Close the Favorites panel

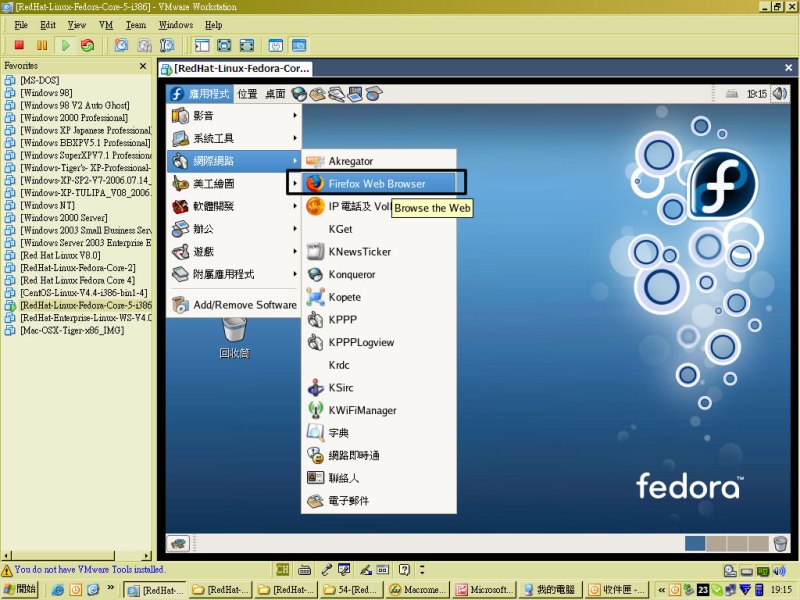pyautogui.click(x=143, y=66)
